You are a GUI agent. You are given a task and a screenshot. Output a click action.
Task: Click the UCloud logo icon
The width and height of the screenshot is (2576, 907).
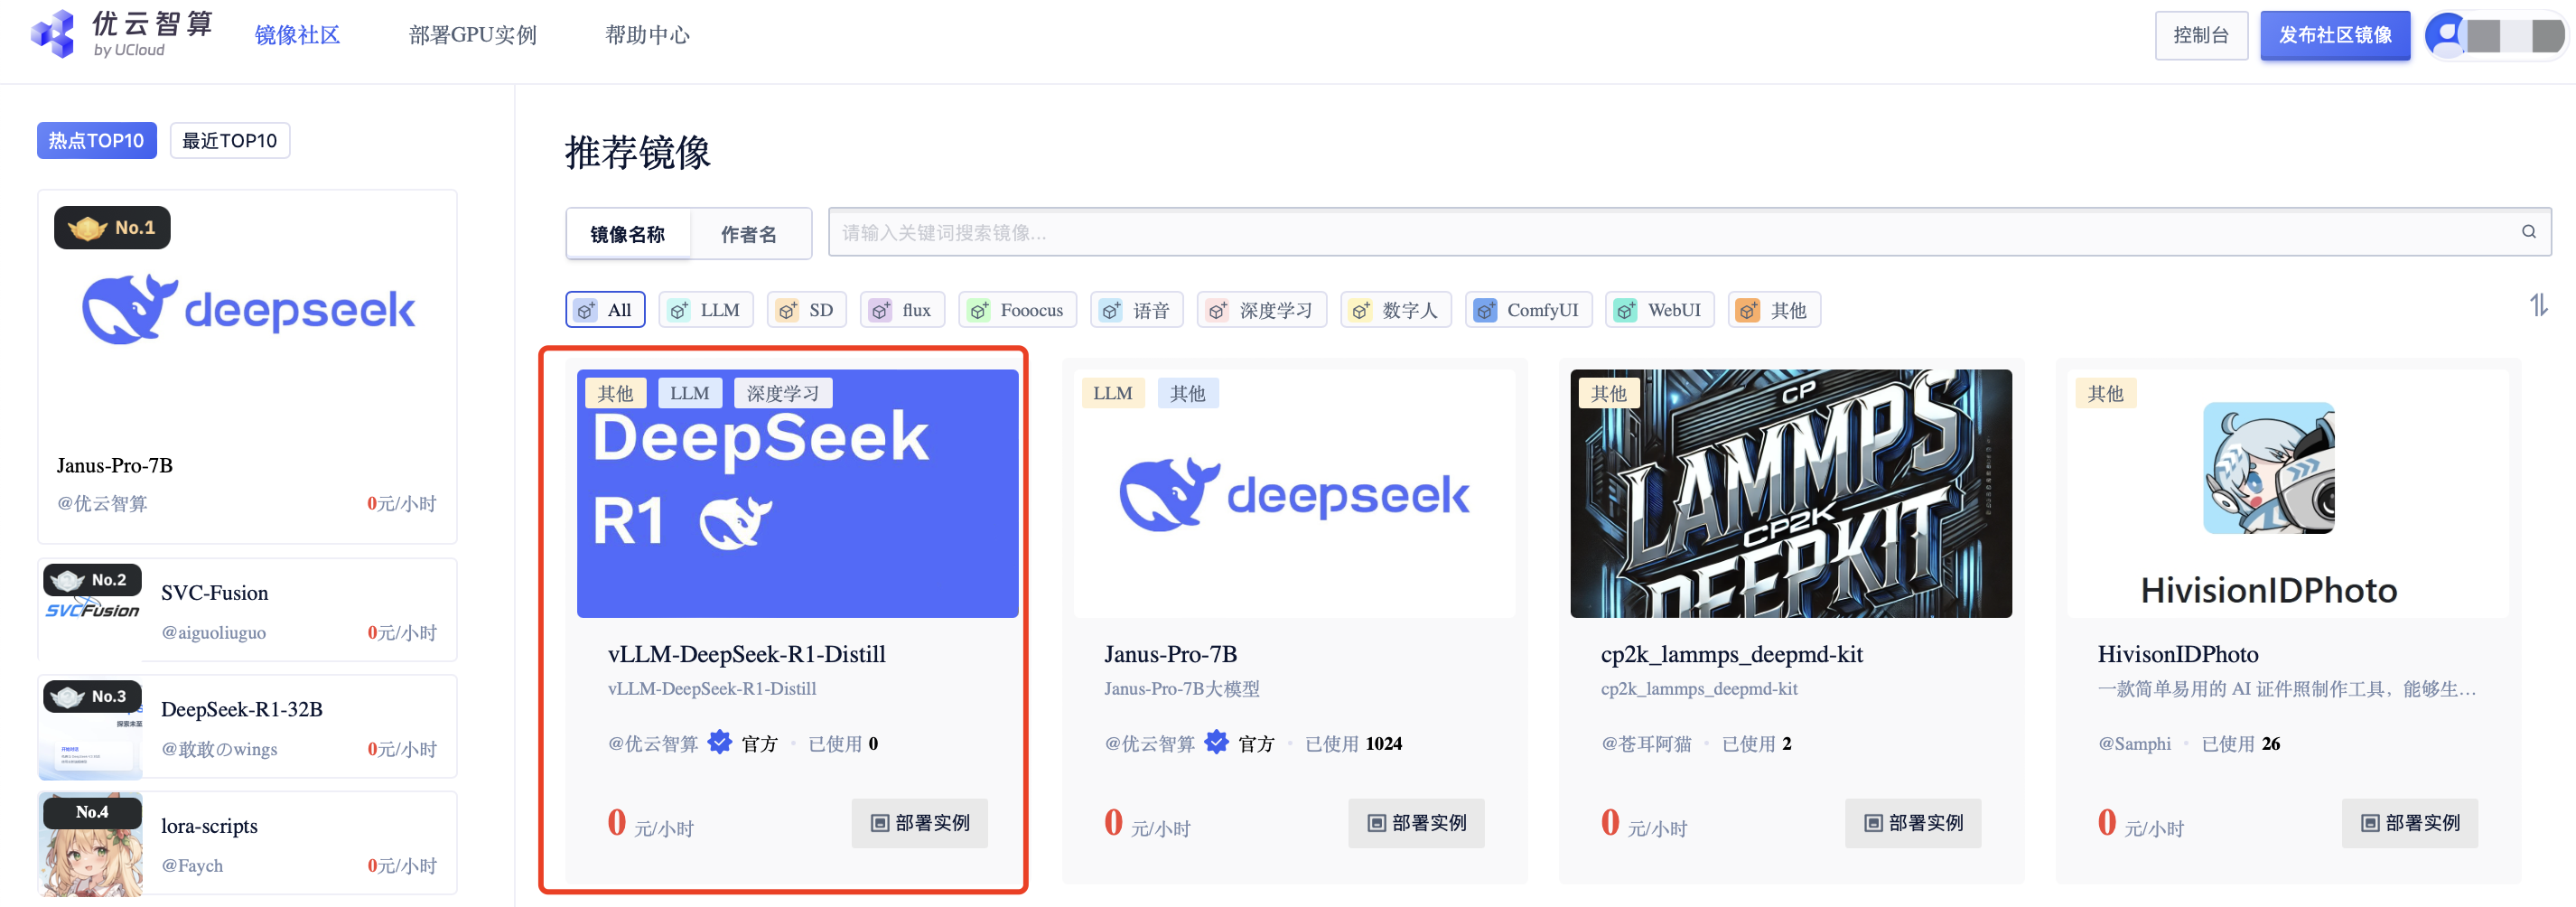tap(53, 34)
